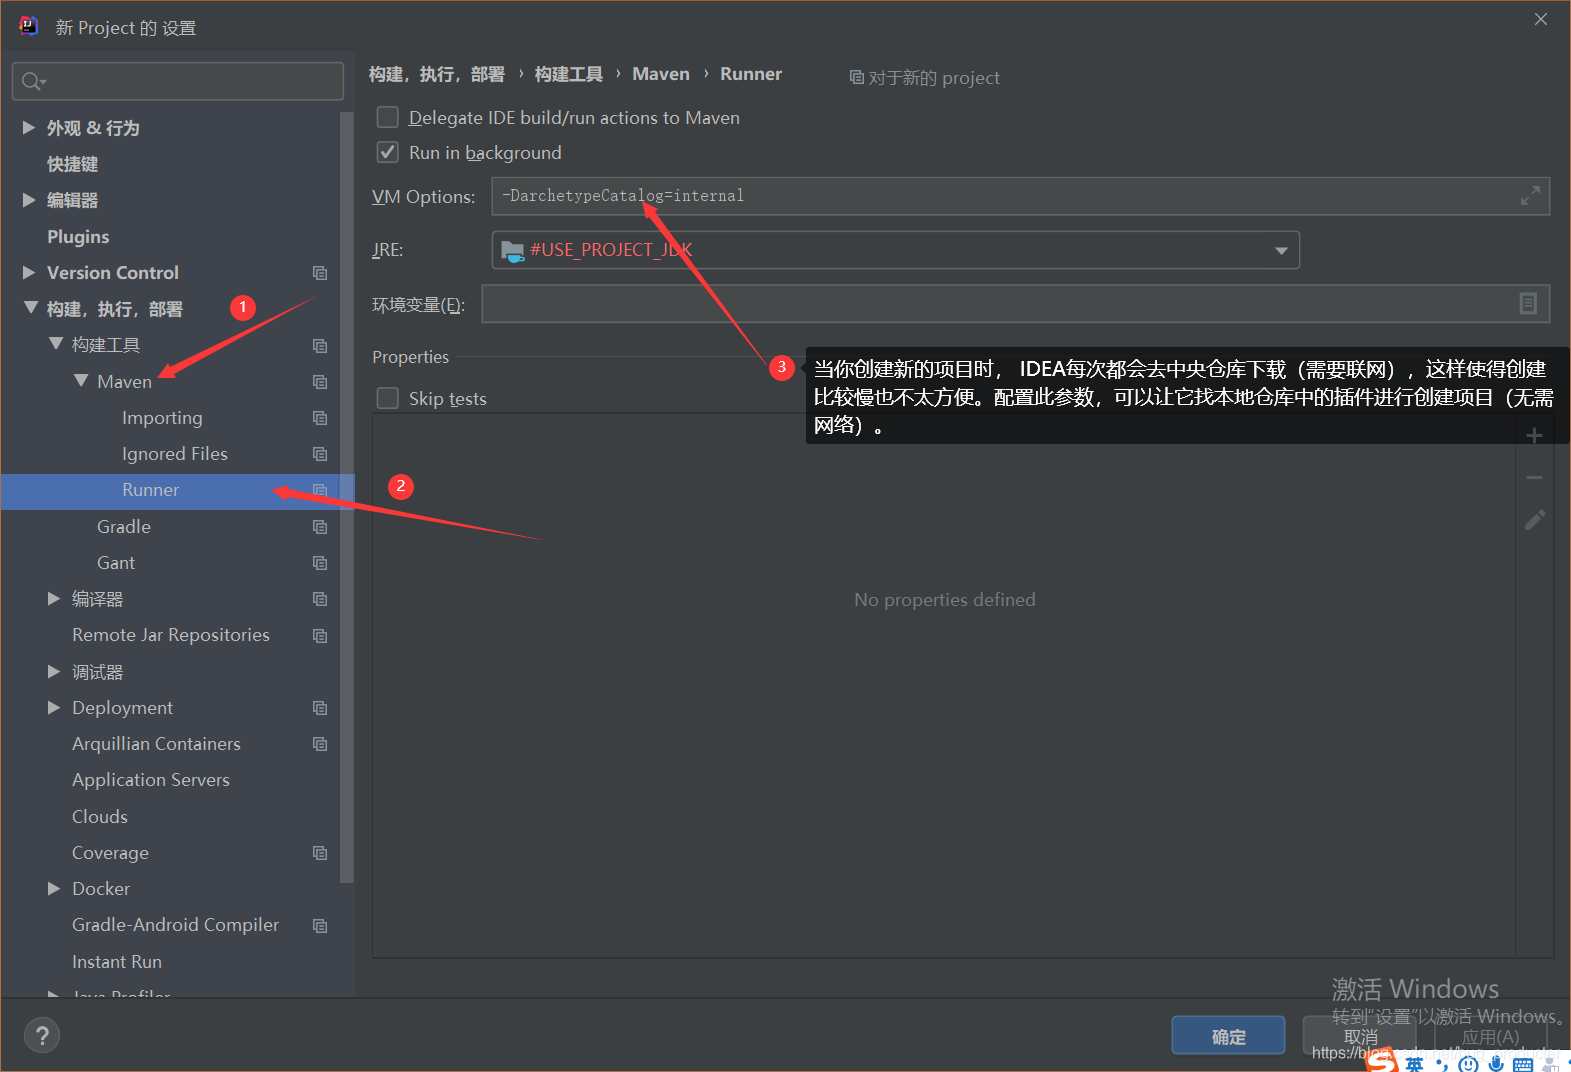Viewport: 1571px width, 1072px height.
Task: Click project-level icon beside Version Control
Action: pyautogui.click(x=320, y=273)
